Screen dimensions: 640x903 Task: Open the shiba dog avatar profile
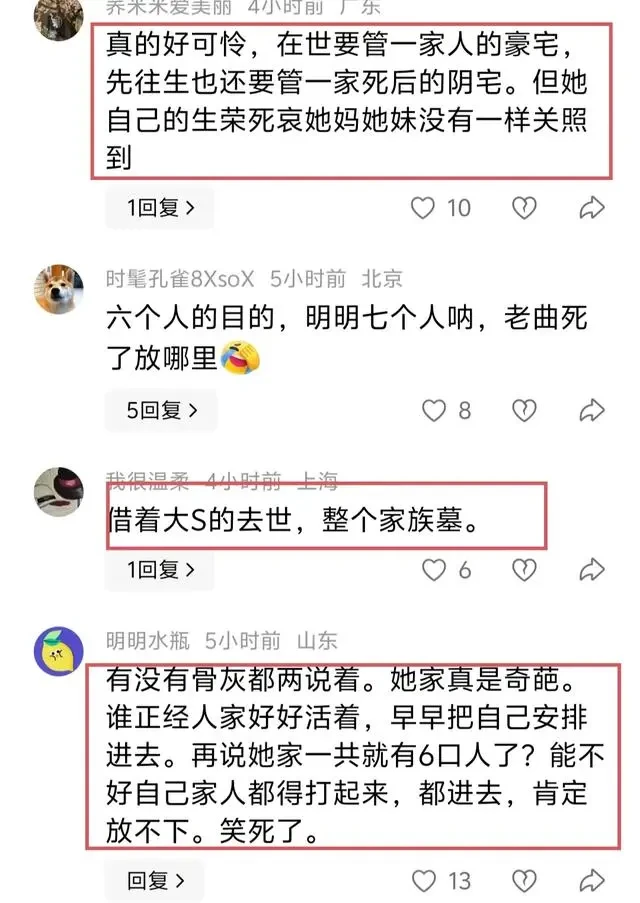point(59,289)
